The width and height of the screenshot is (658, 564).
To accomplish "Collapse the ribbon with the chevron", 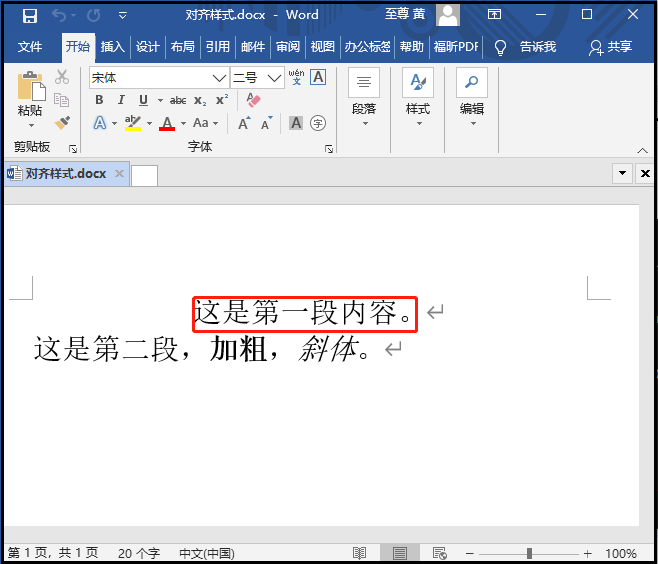I will coord(642,150).
